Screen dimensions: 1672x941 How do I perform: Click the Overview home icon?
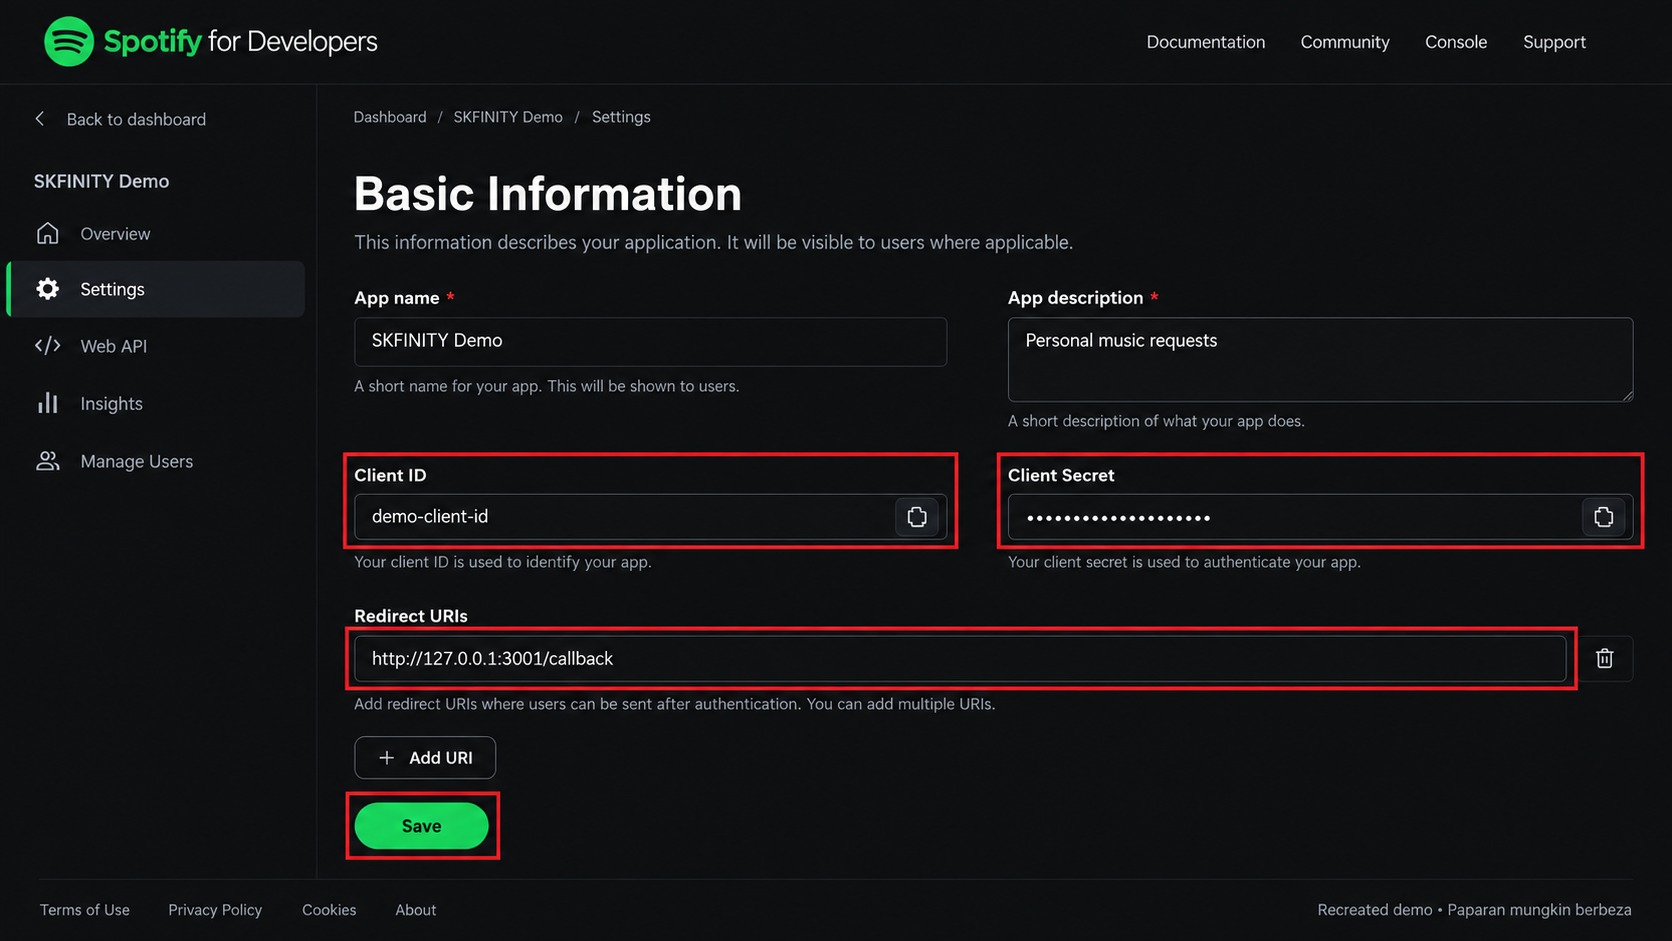pyautogui.click(x=48, y=233)
